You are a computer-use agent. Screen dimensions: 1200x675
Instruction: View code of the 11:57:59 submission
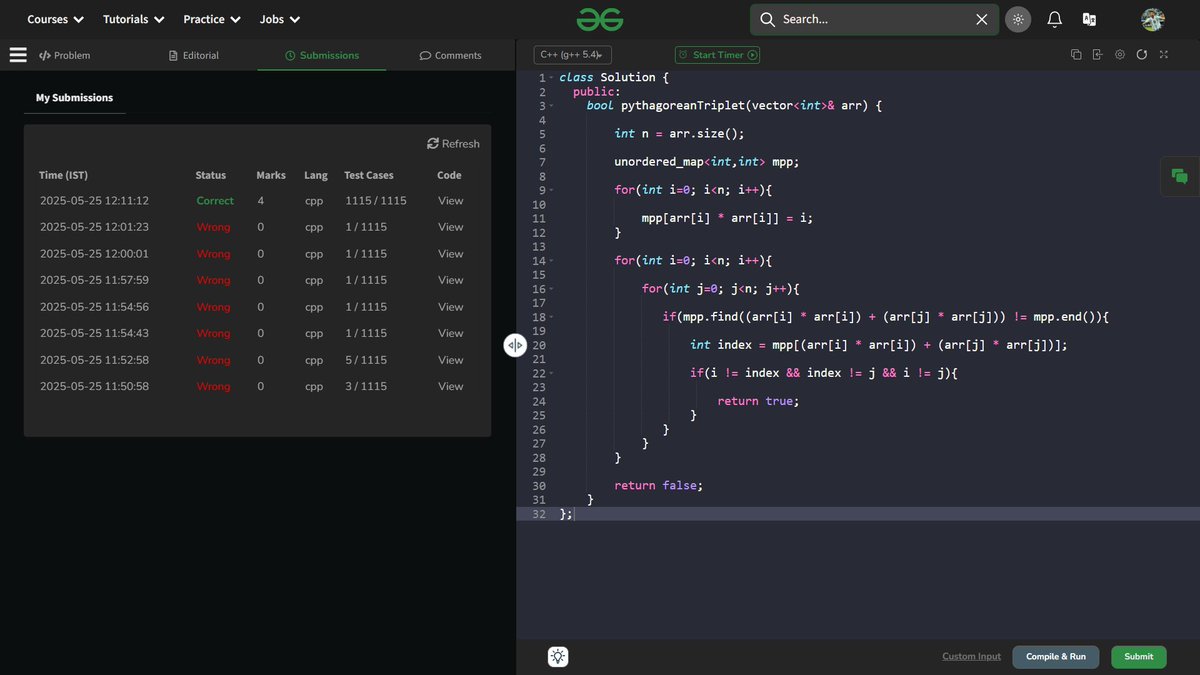coord(451,280)
